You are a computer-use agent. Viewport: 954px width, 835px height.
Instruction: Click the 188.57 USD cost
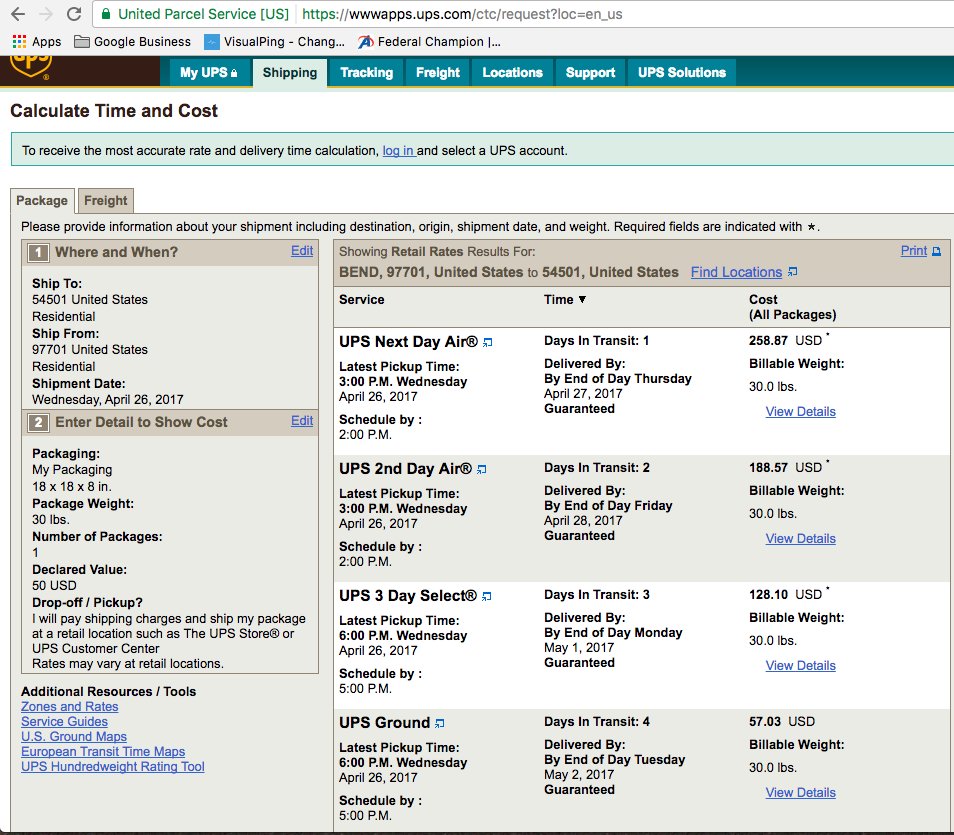(785, 467)
